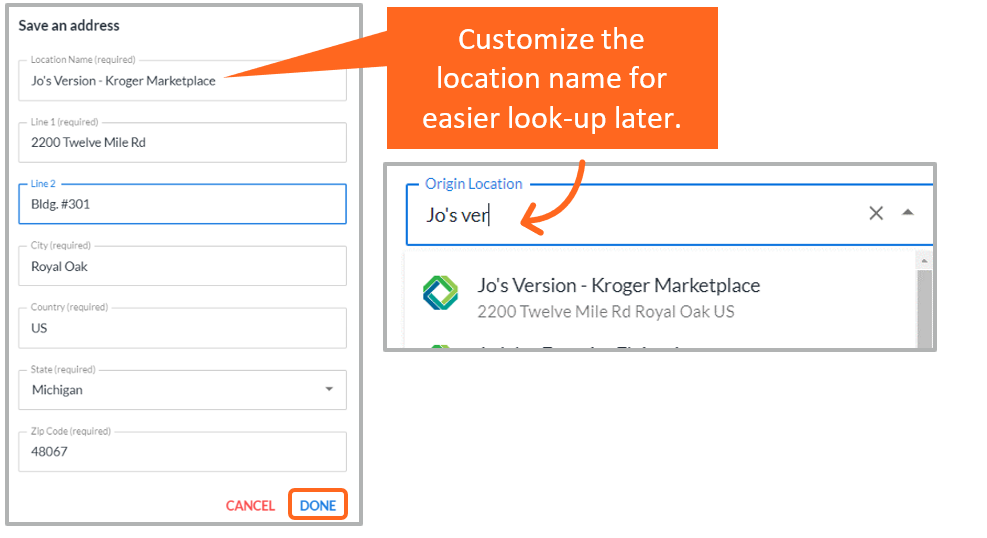
Task: Open the State dropdown showing Michigan
Action: click(183, 389)
